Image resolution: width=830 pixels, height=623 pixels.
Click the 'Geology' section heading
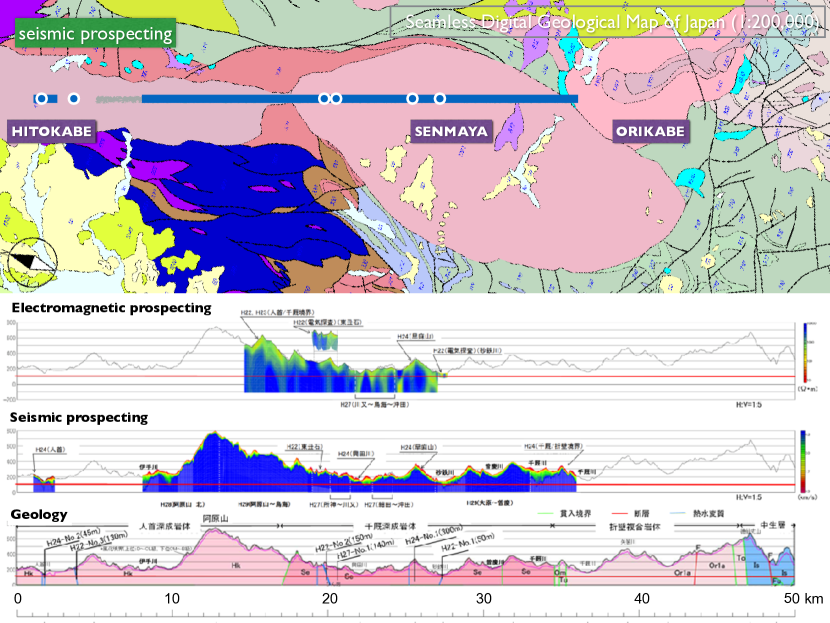[39, 514]
